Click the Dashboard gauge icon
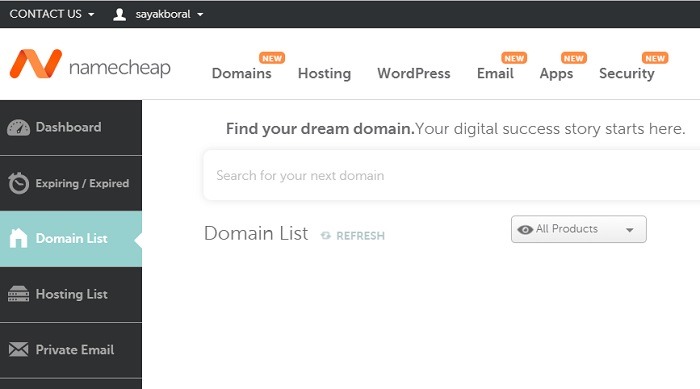Image resolution: width=700 pixels, height=389 pixels. [x=18, y=128]
